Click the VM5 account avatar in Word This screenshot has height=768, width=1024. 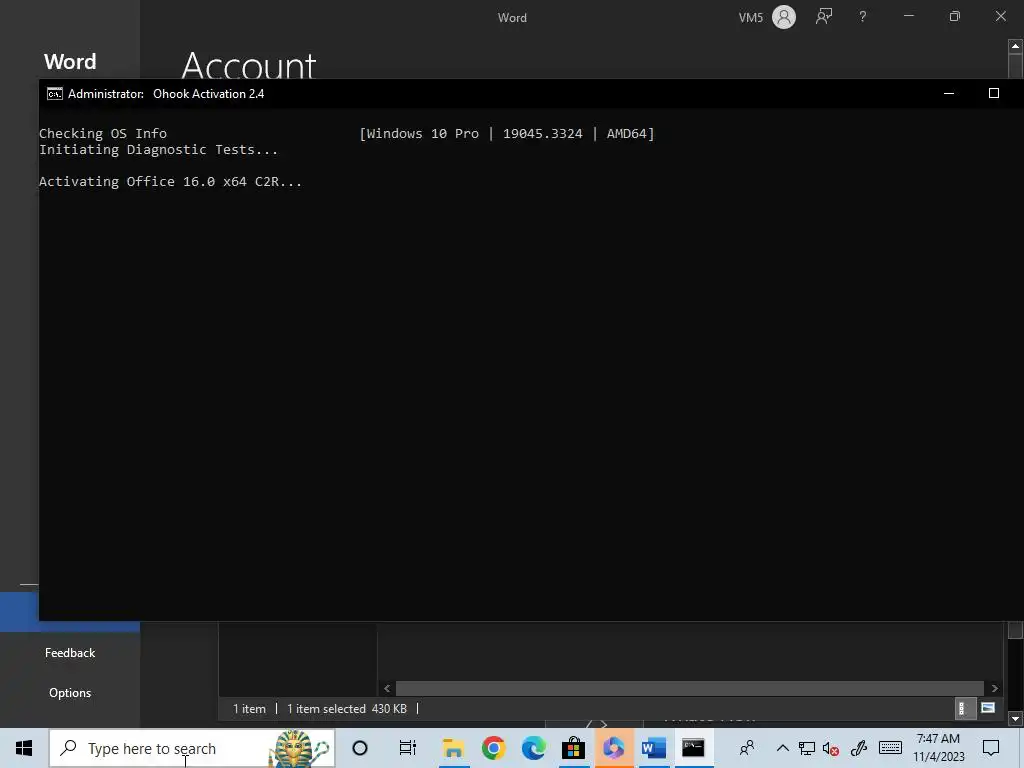pyautogui.click(x=784, y=17)
